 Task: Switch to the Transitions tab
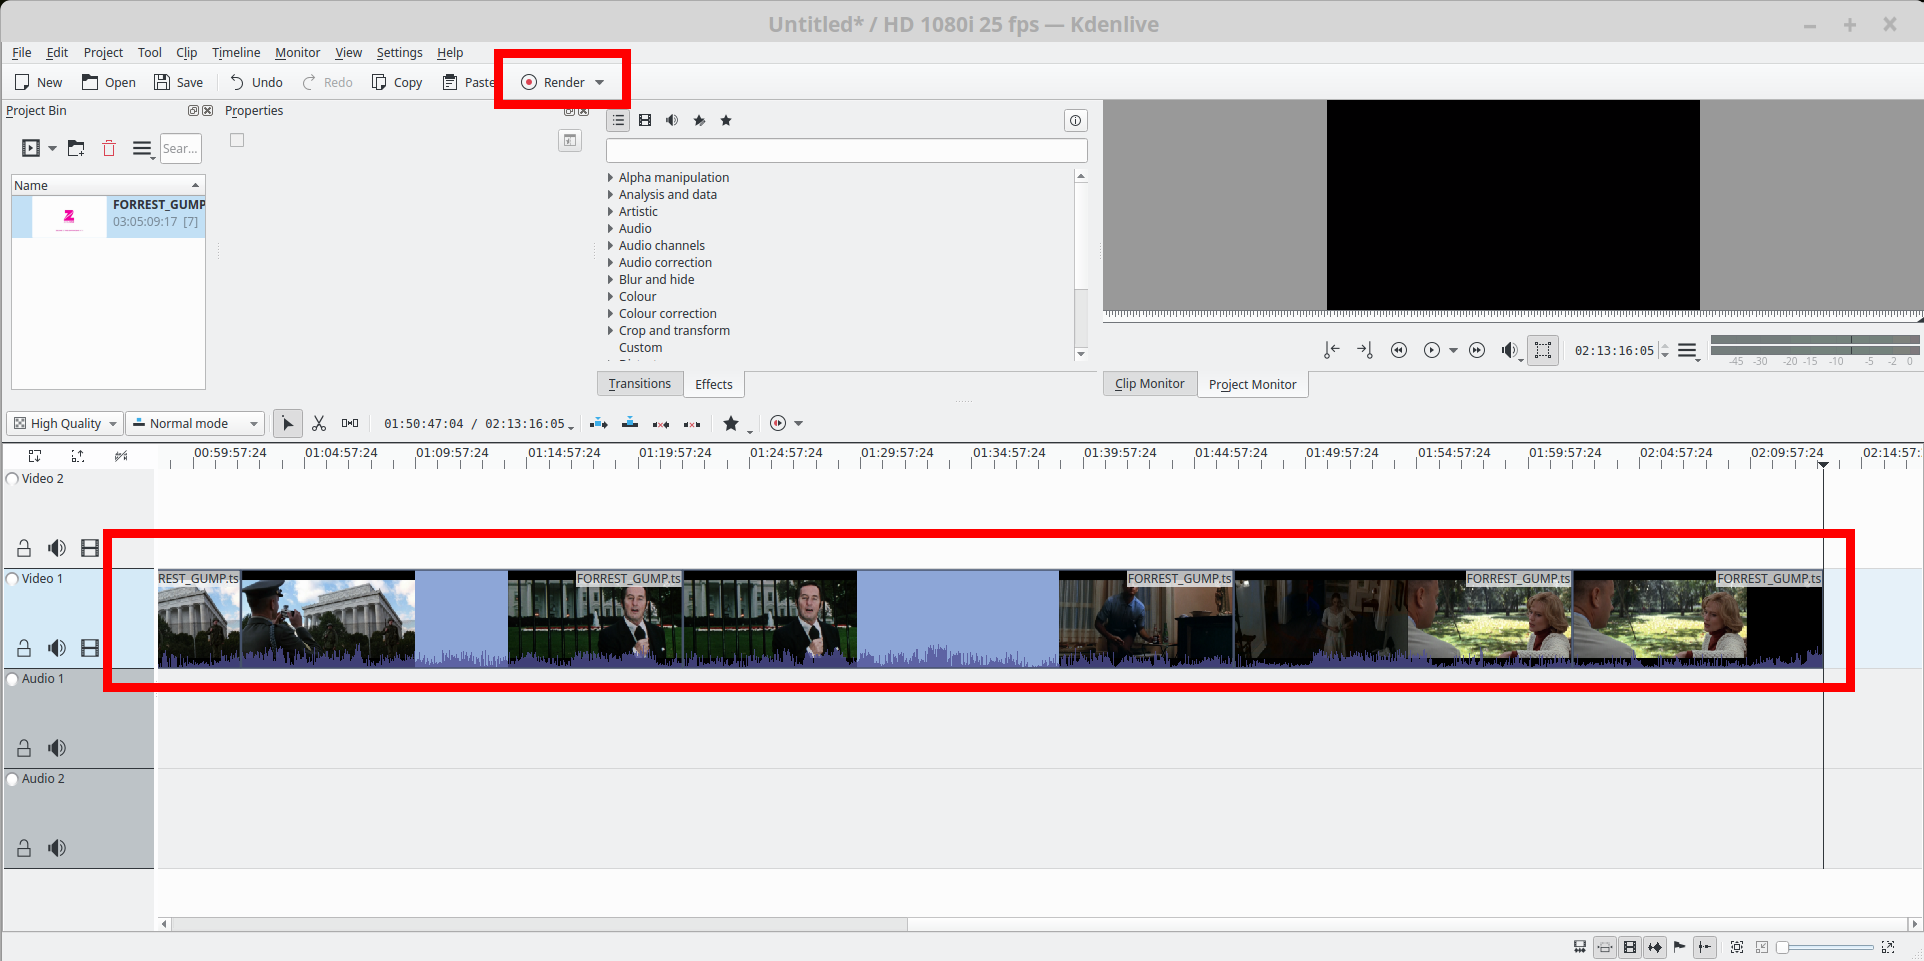pyautogui.click(x=640, y=384)
